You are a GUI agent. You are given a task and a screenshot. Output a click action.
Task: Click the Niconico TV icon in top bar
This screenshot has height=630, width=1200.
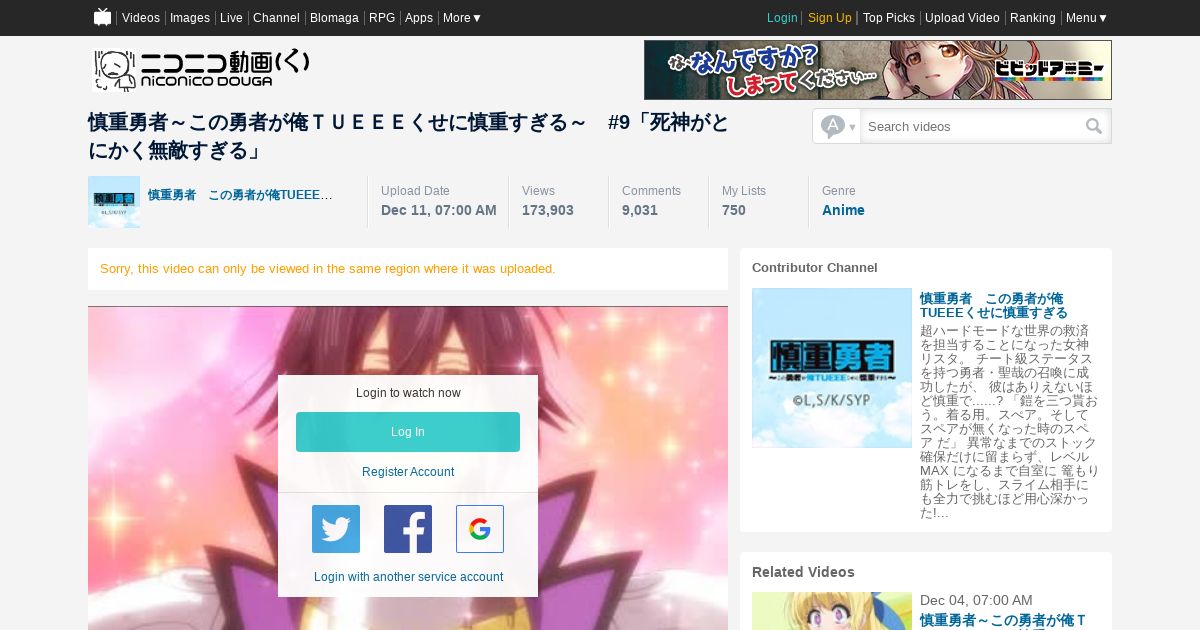point(102,17)
